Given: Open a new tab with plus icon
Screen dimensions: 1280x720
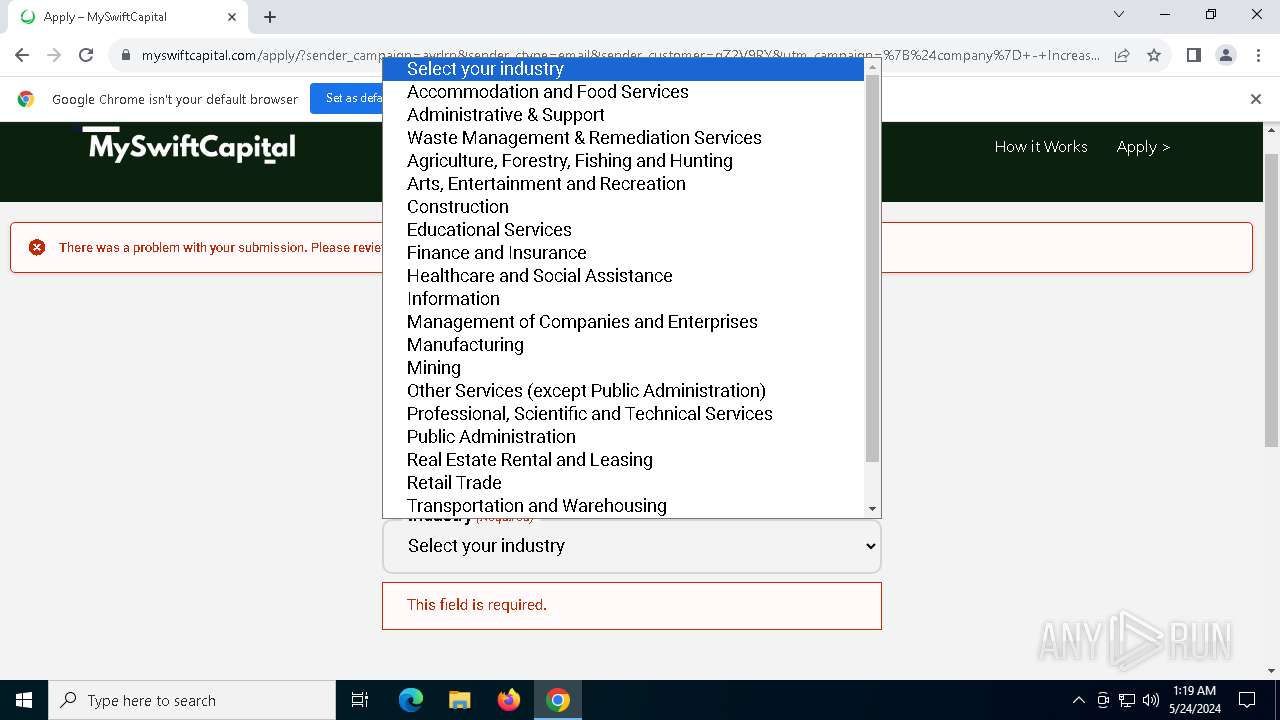Looking at the screenshot, I should (x=270, y=16).
